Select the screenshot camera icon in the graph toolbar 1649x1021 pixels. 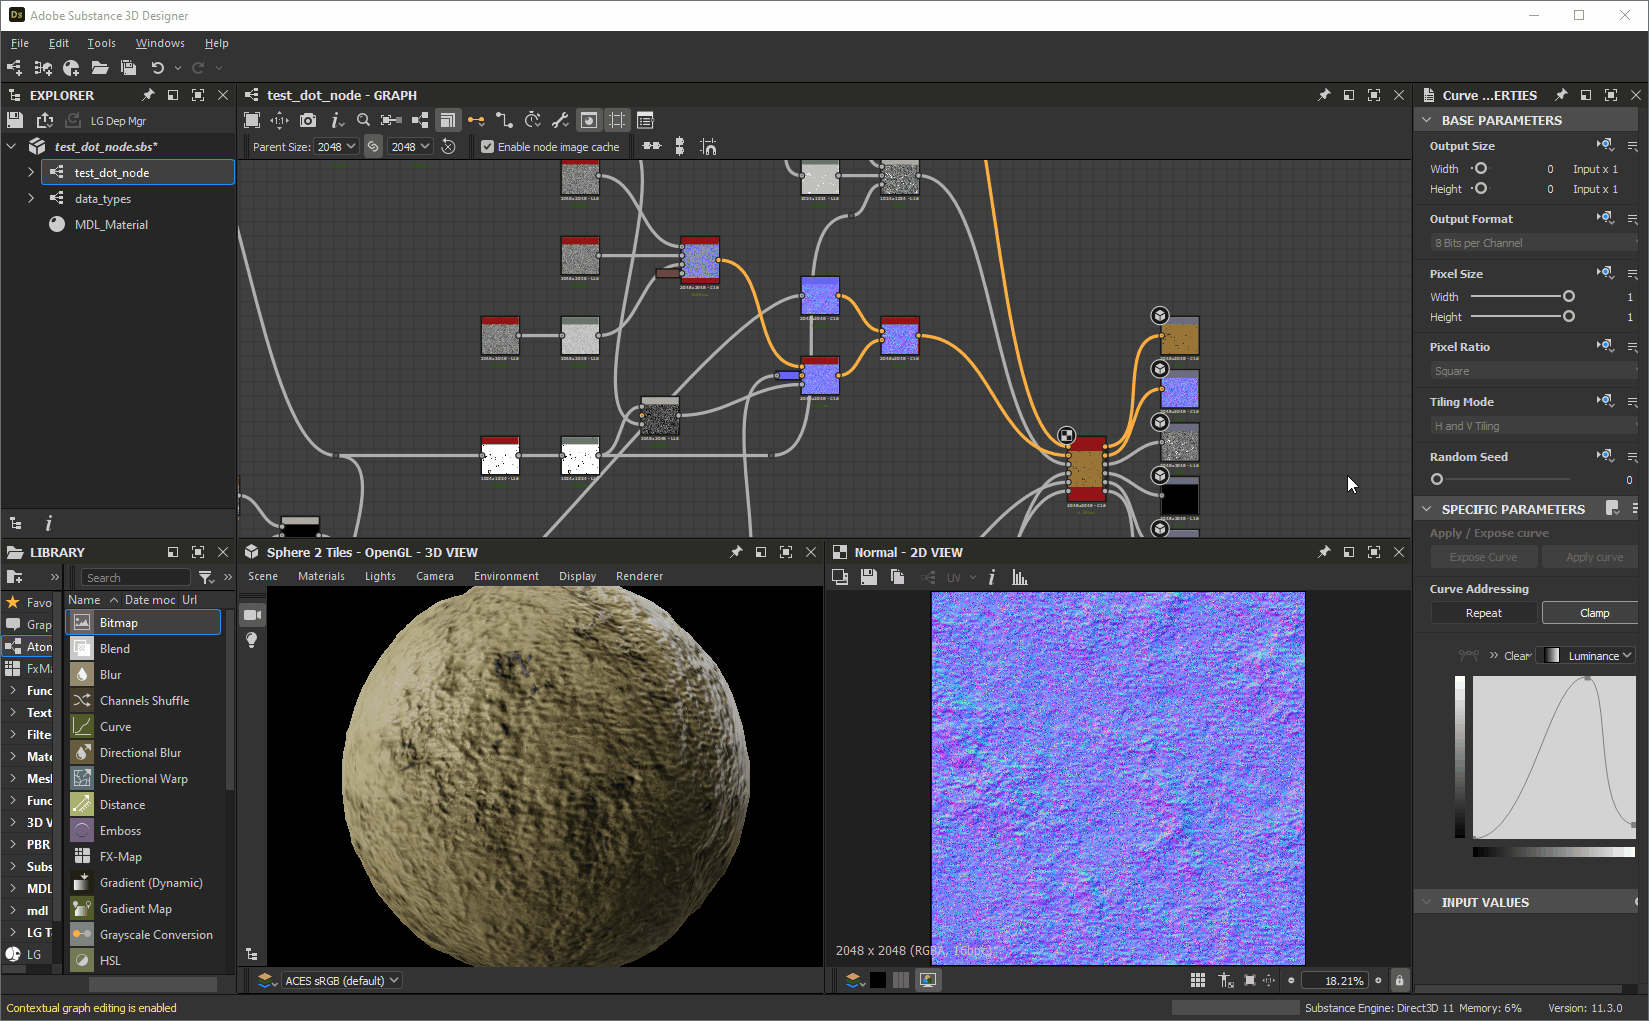point(307,120)
